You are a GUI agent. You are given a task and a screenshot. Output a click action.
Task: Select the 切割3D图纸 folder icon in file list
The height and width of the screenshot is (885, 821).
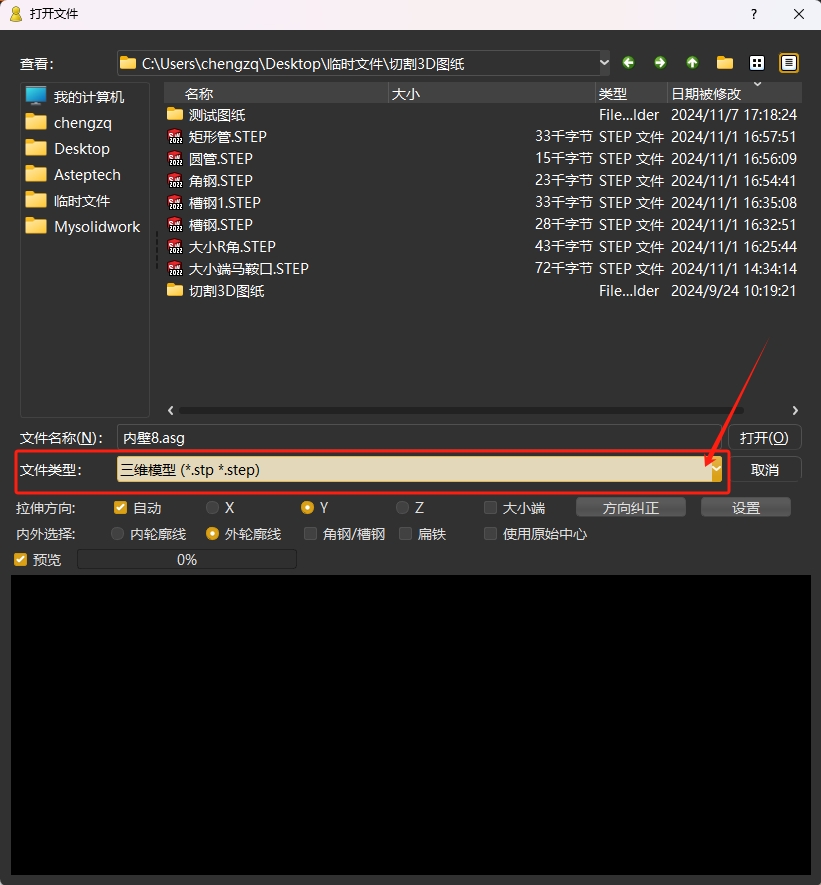pos(175,290)
